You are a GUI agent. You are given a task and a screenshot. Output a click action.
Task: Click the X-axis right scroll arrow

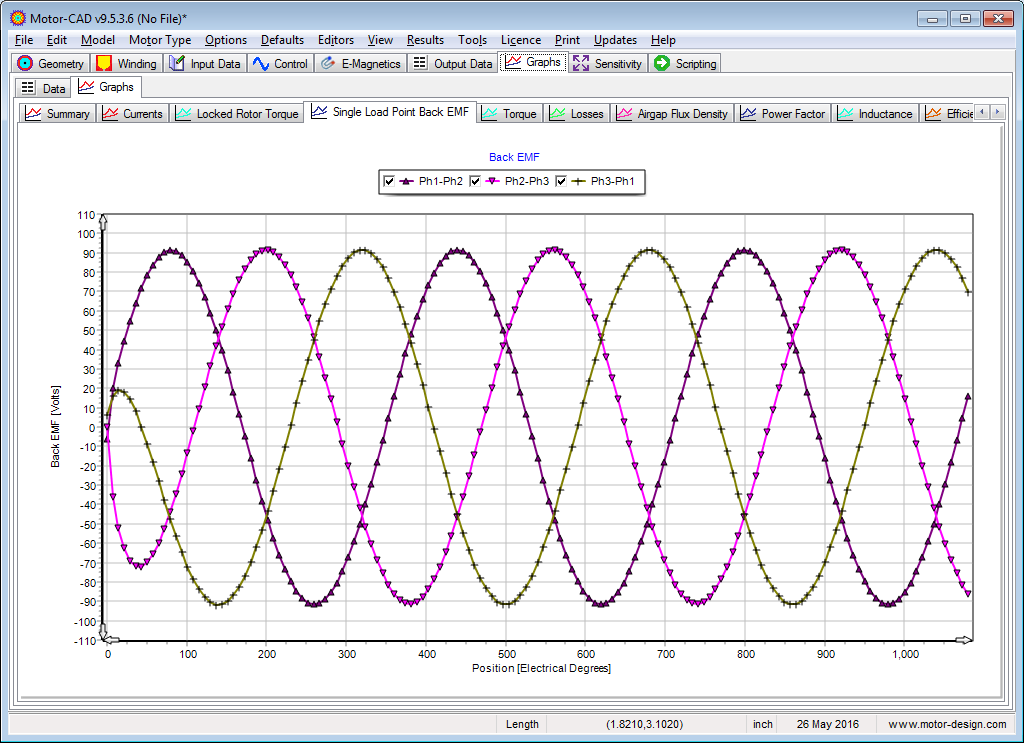(x=964, y=640)
